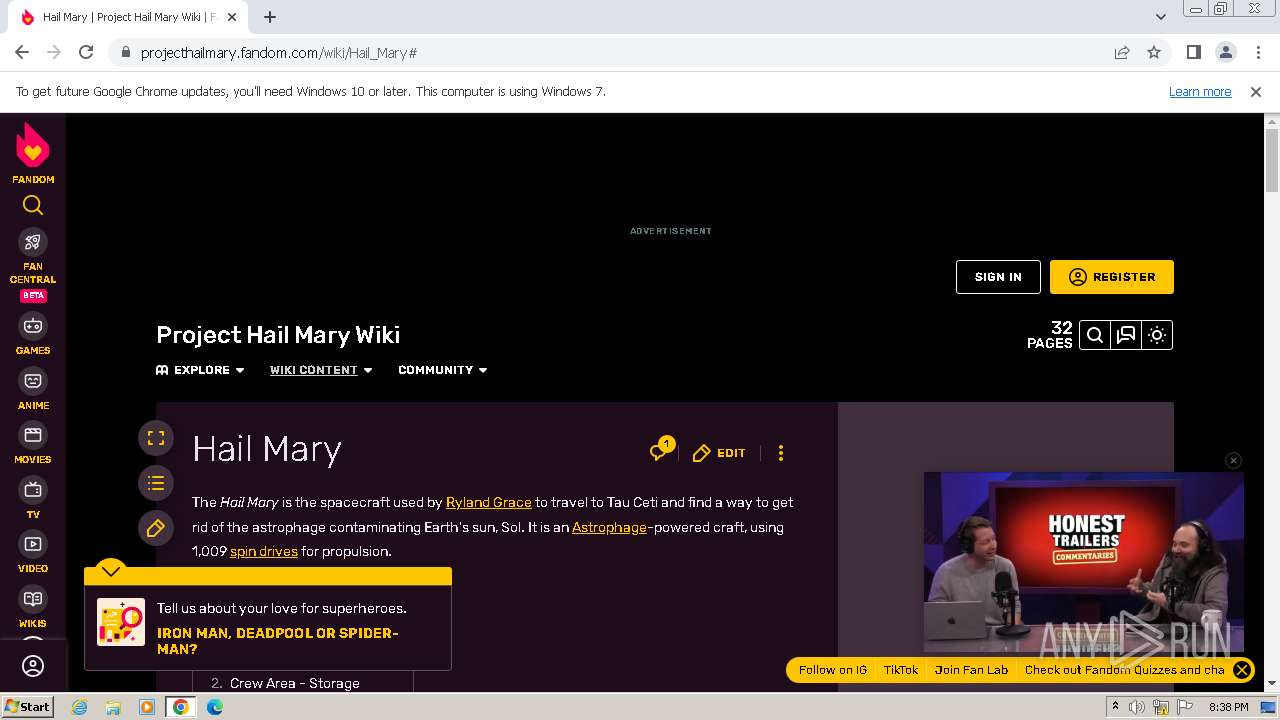Bookmark this page with star
Screen dimensions: 1280x720
pos(1154,52)
